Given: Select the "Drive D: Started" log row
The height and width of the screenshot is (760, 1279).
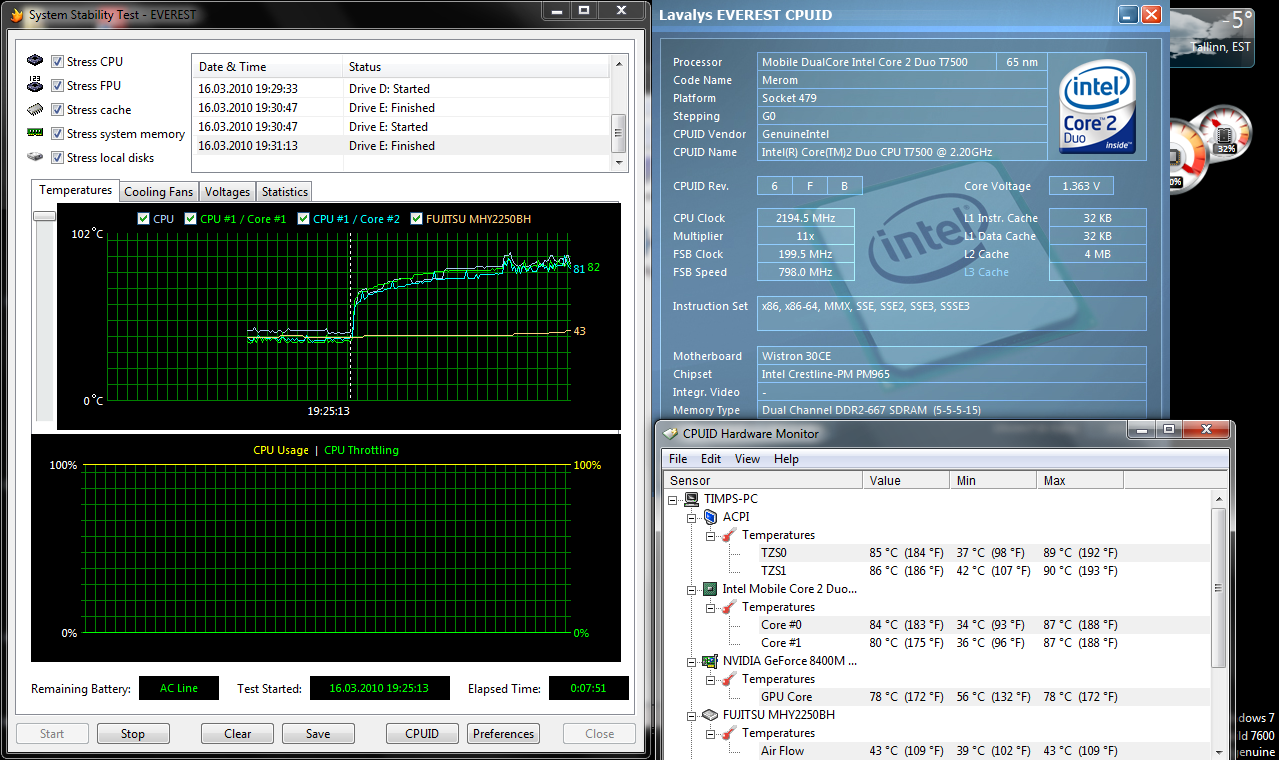Looking at the screenshot, I should tap(401, 89).
